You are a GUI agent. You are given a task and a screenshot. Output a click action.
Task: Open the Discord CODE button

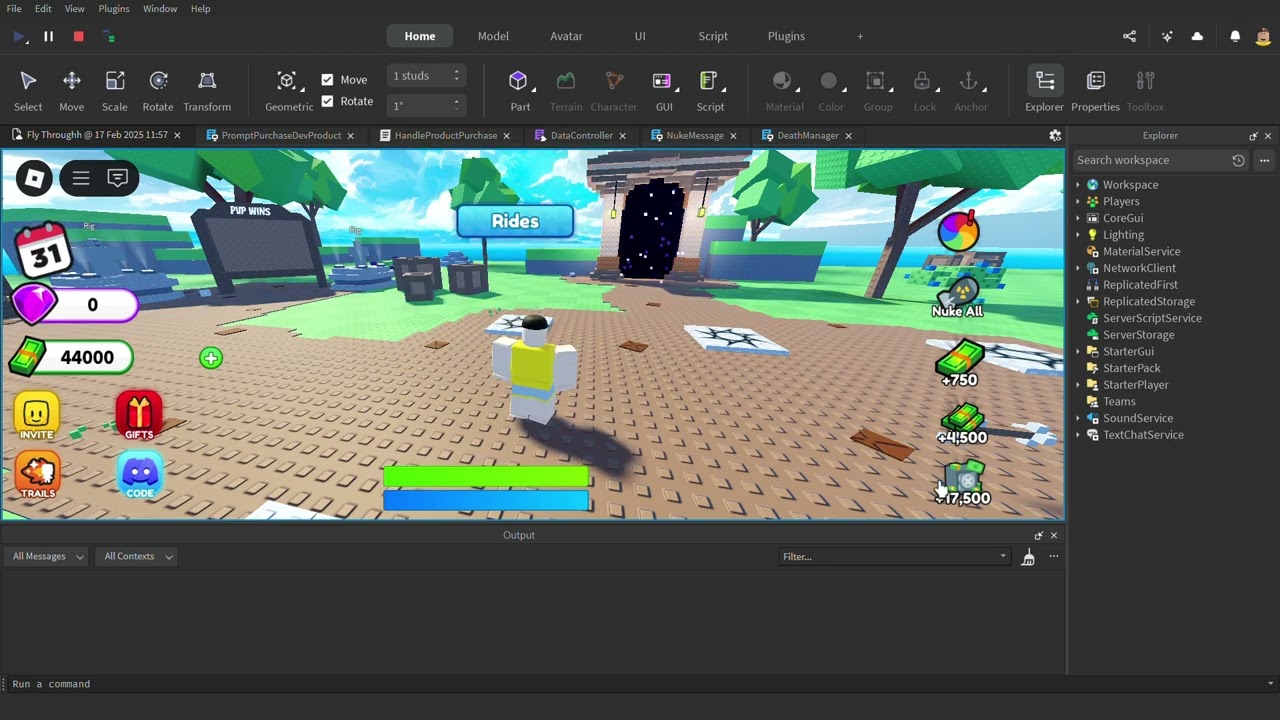tap(140, 475)
